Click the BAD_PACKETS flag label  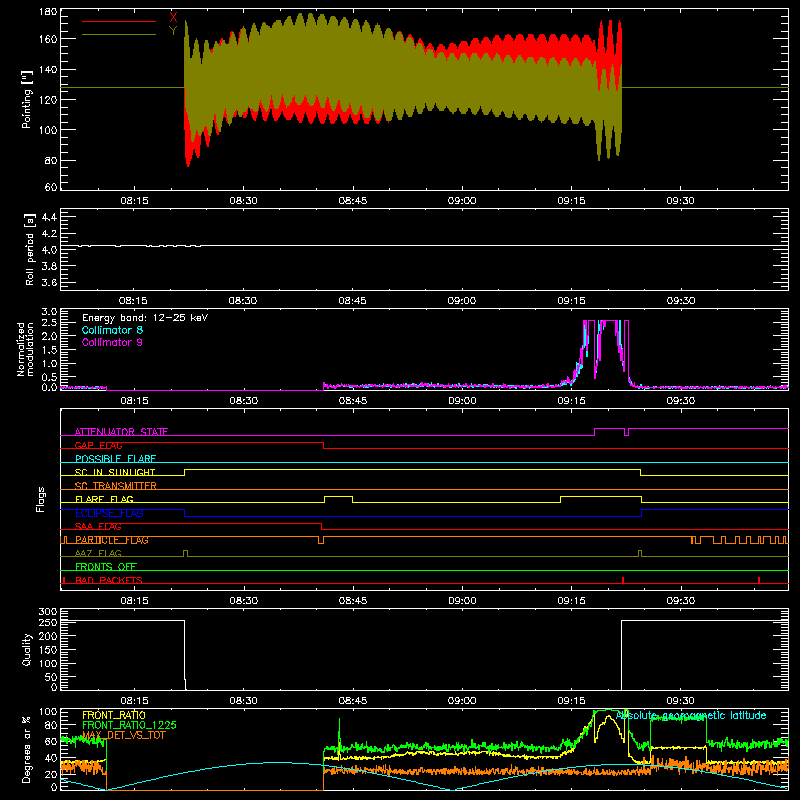click(x=109, y=580)
